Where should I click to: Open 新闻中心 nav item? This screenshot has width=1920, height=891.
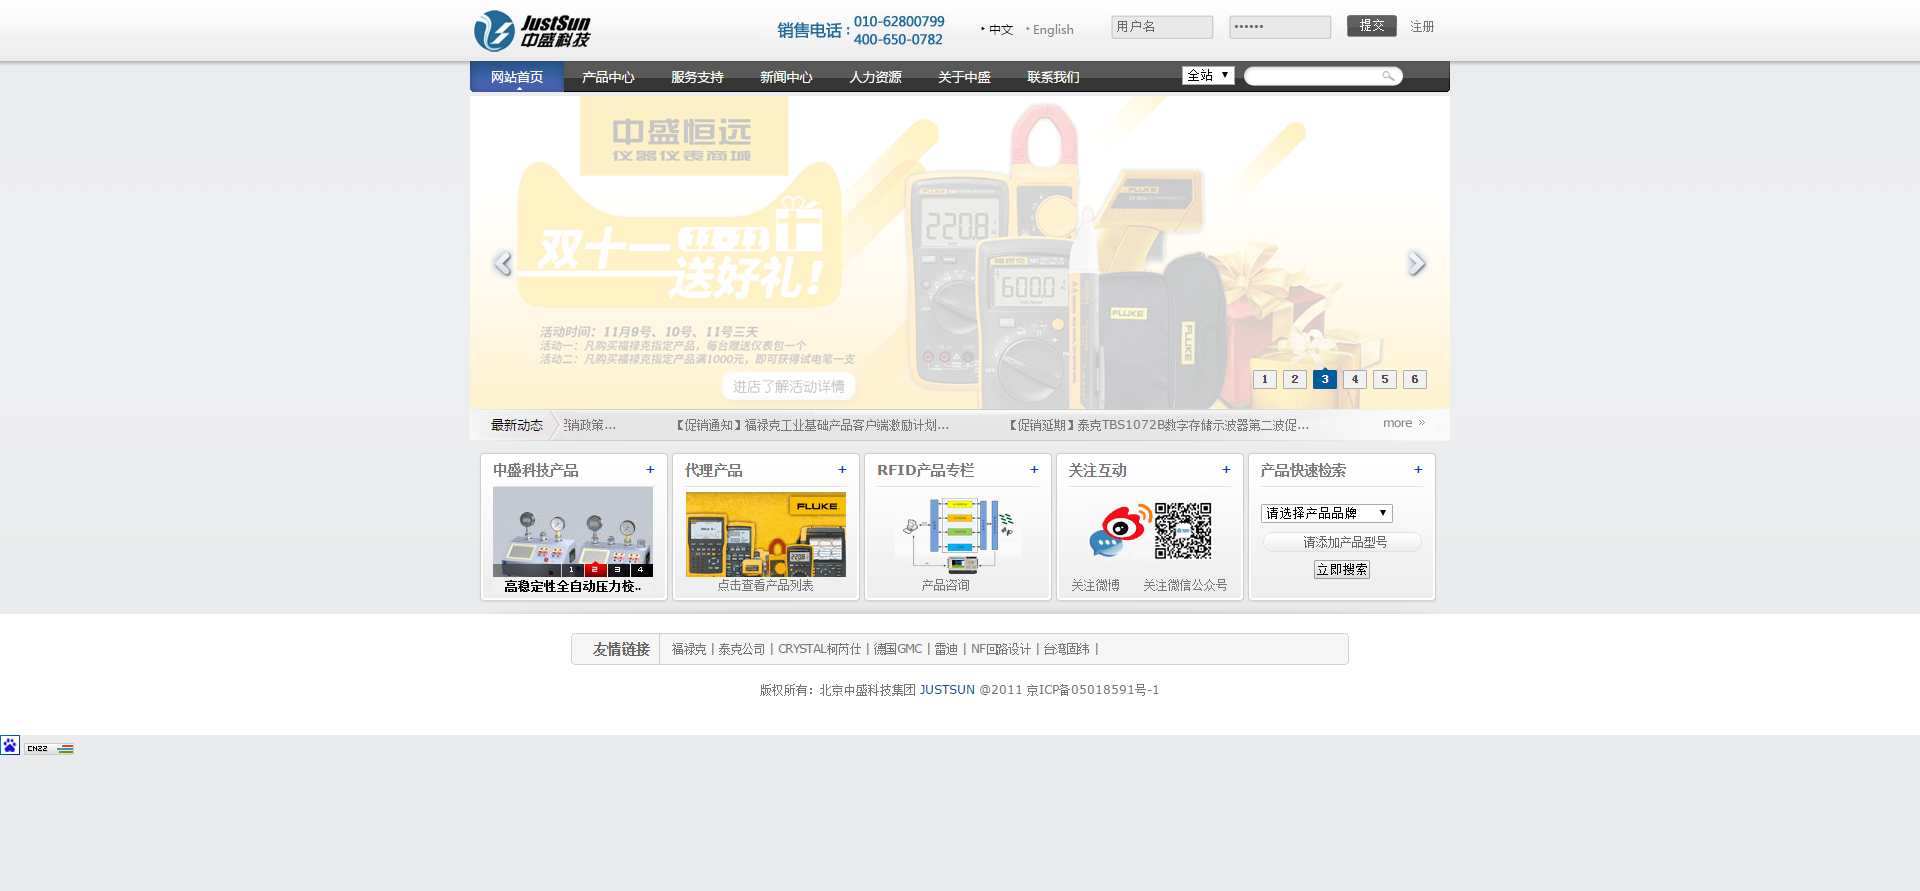click(786, 77)
